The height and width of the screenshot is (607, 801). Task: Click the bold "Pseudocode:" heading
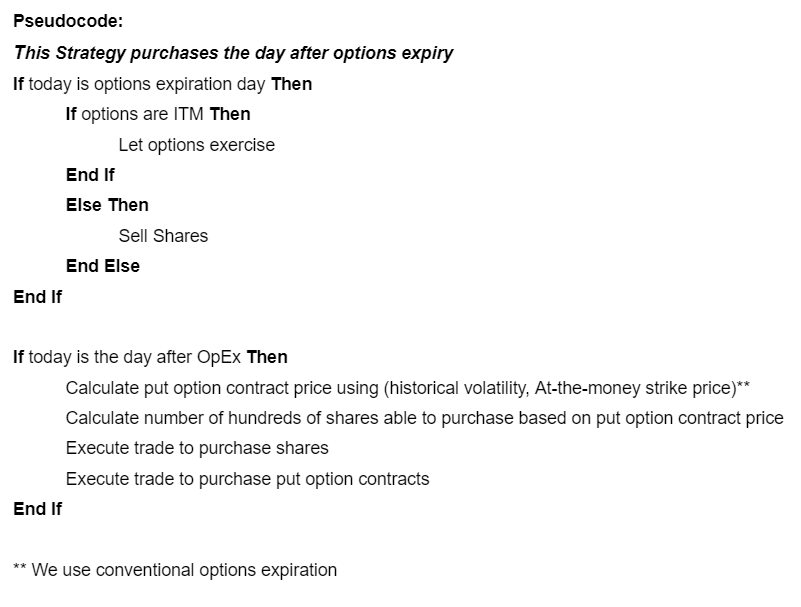[x=68, y=22]
